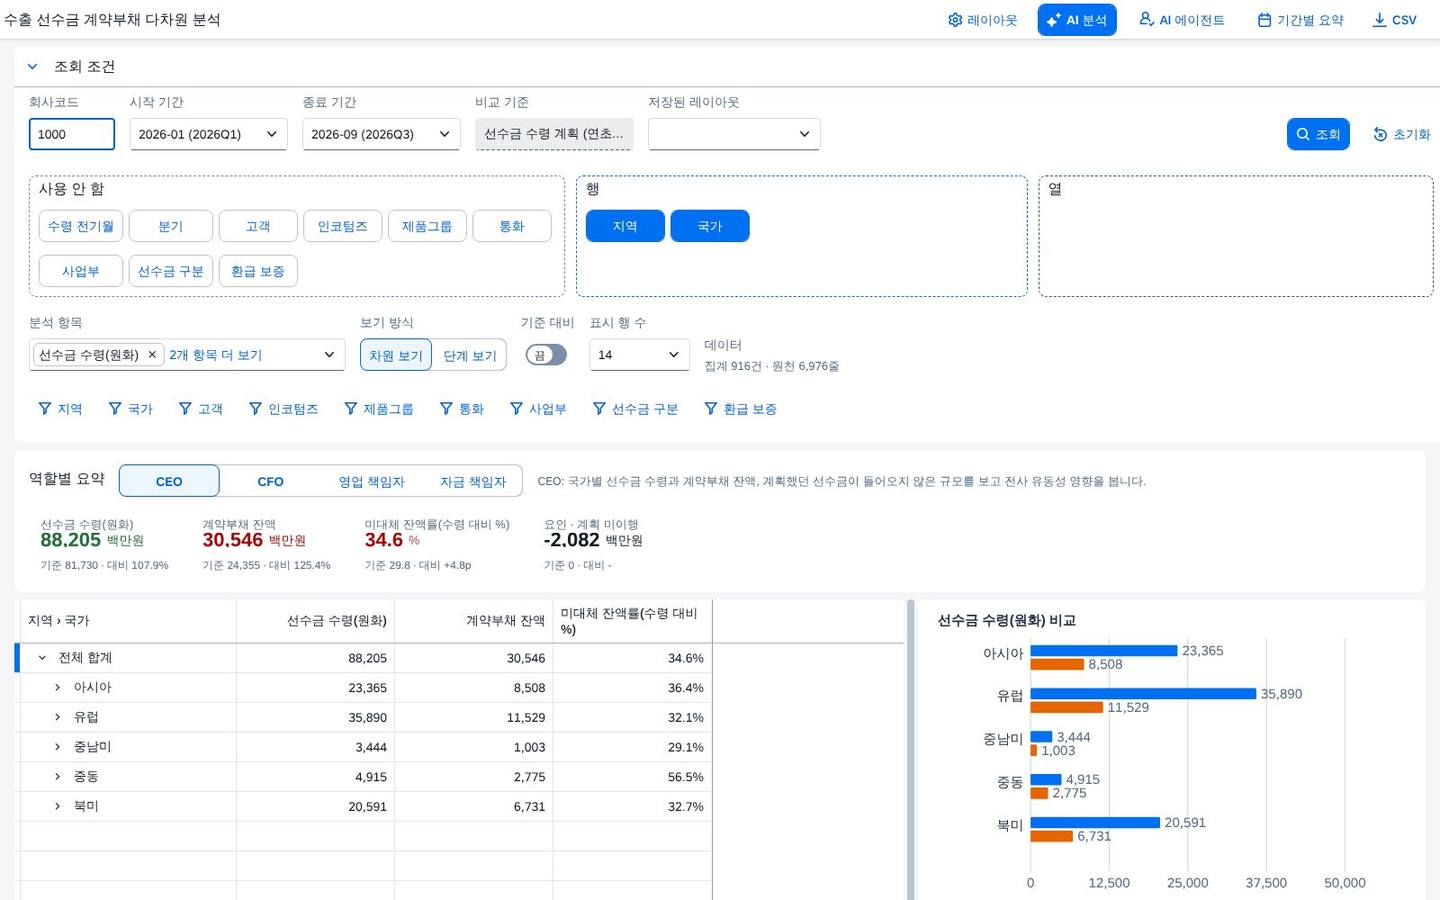This screenshot has width=1440, height=900.
Task: Switch view mode to 차원 보기
Action: 396,355
